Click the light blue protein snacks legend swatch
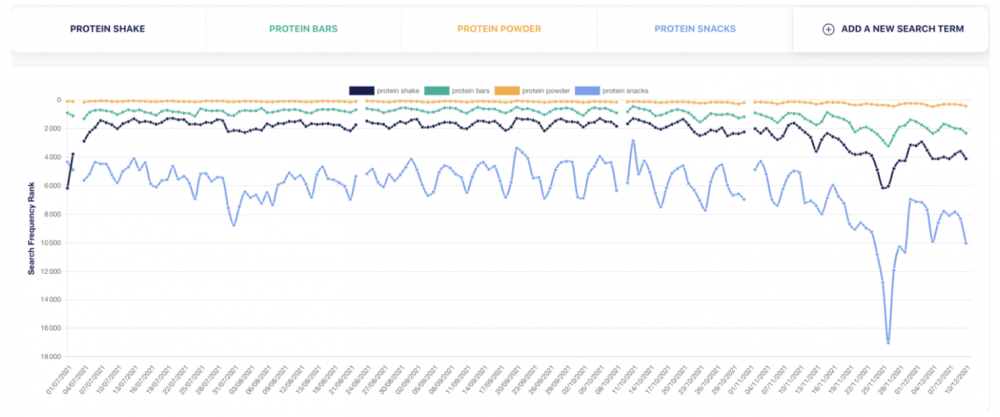Screen dimensions: 1000x417 tap(588, 91)
